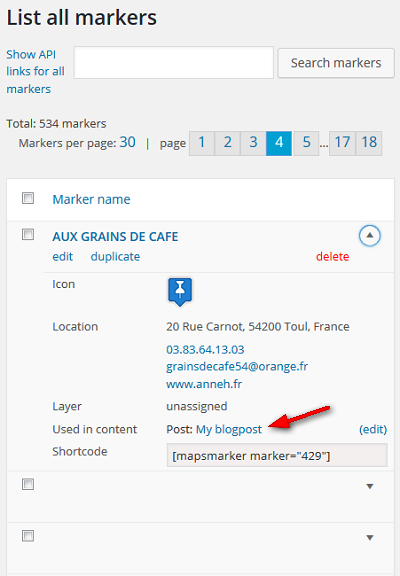Collapse the AUX GRAINS DE CAFE details
Image resolution: width=400 pixels, height=576 pixels.
370,235
